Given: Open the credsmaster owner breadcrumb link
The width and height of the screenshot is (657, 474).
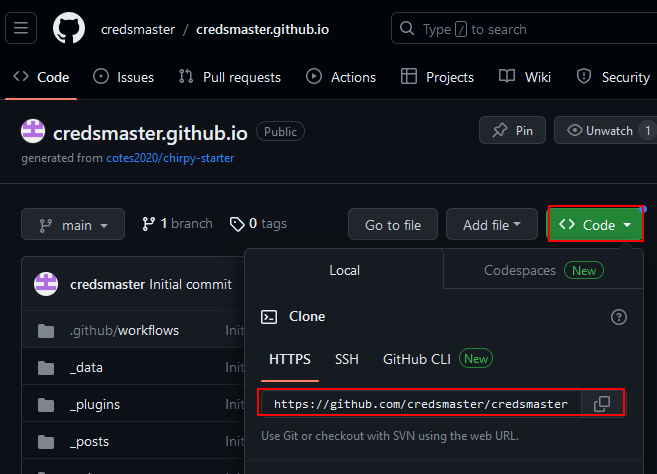Looking at the screenshot, I should click(x=137, y=29).
